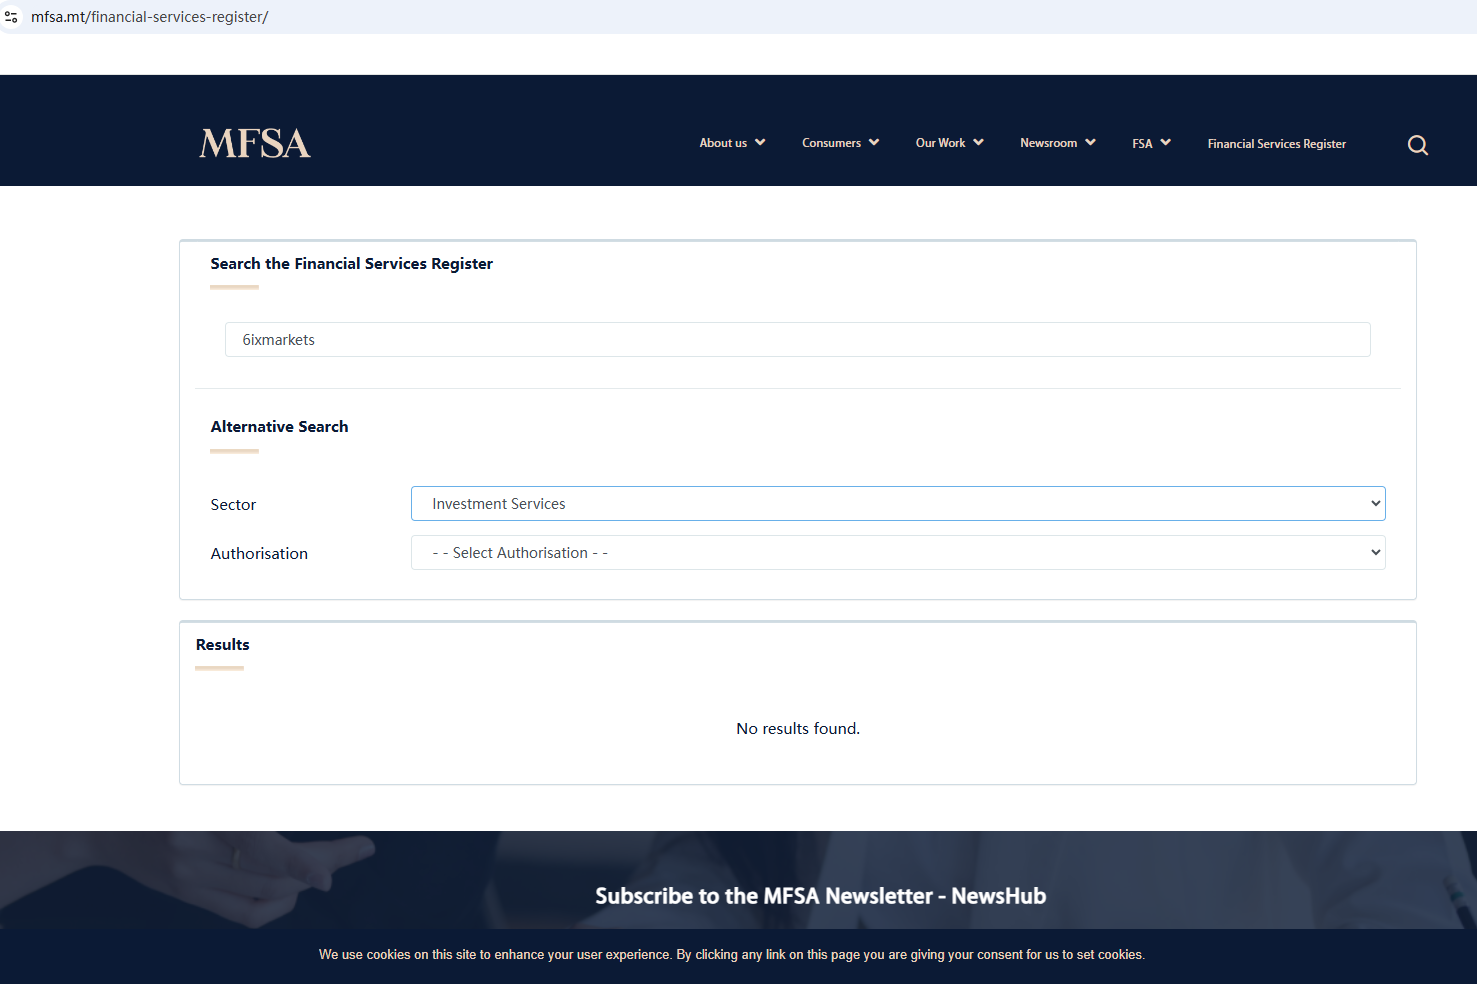This screenshot has height=984, width=1477.
Task: Click the cookie consent notice text
Action: [732, 955]
